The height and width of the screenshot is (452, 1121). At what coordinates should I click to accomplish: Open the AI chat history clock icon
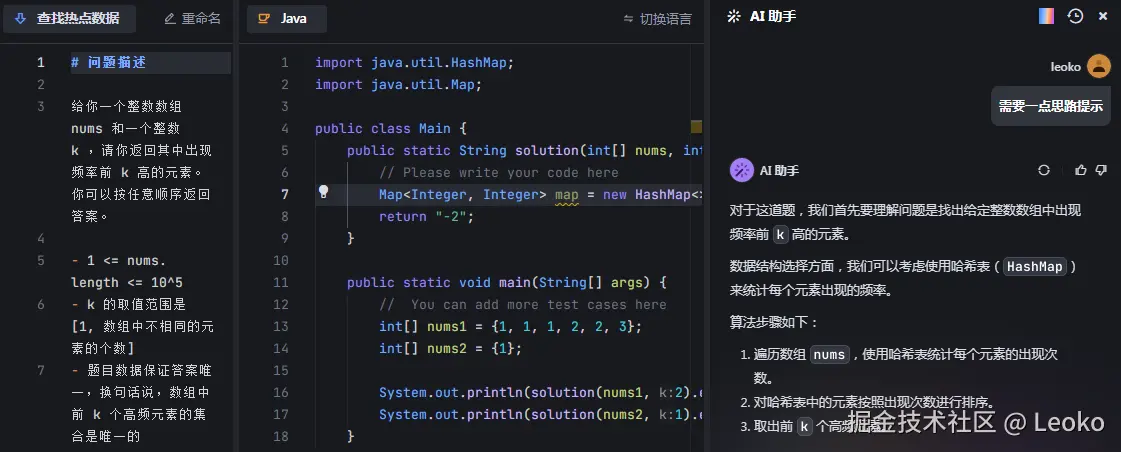[1075, 16]
